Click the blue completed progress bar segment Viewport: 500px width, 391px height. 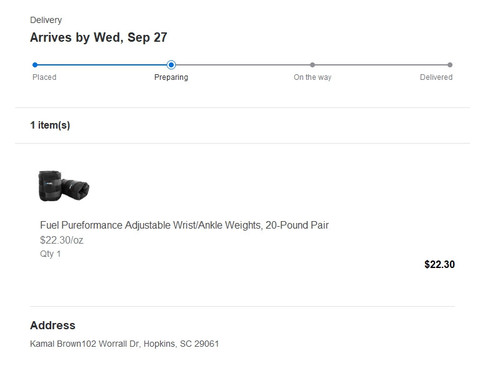[102, 65]
